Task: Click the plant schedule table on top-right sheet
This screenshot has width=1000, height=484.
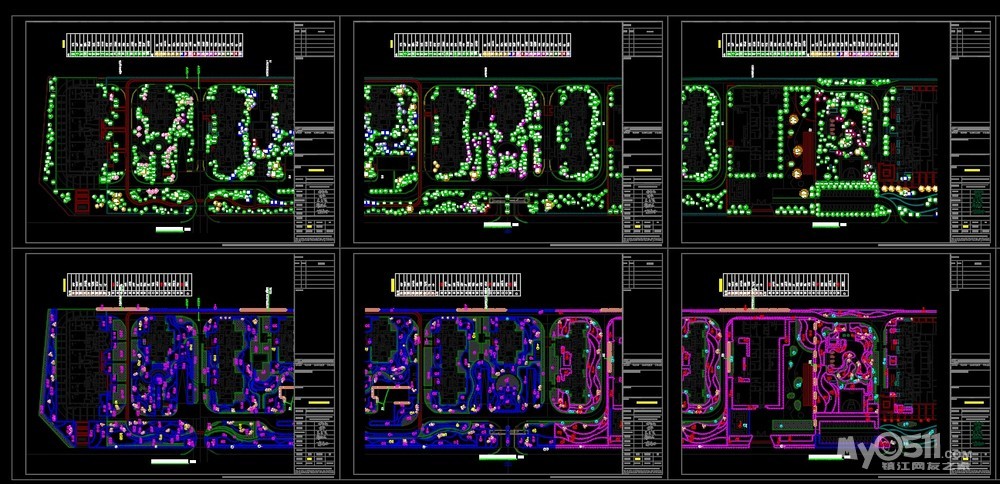Action: tap(810, 44)
